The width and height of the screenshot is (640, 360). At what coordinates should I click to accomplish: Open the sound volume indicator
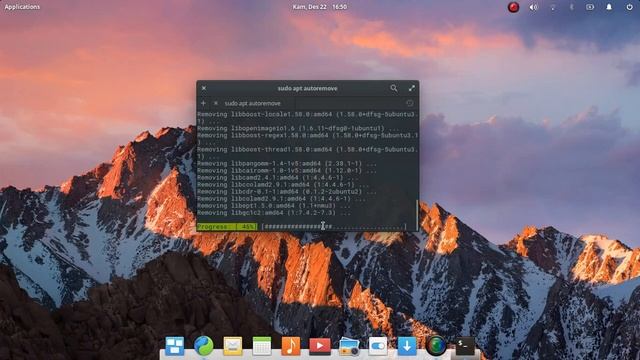533,7
